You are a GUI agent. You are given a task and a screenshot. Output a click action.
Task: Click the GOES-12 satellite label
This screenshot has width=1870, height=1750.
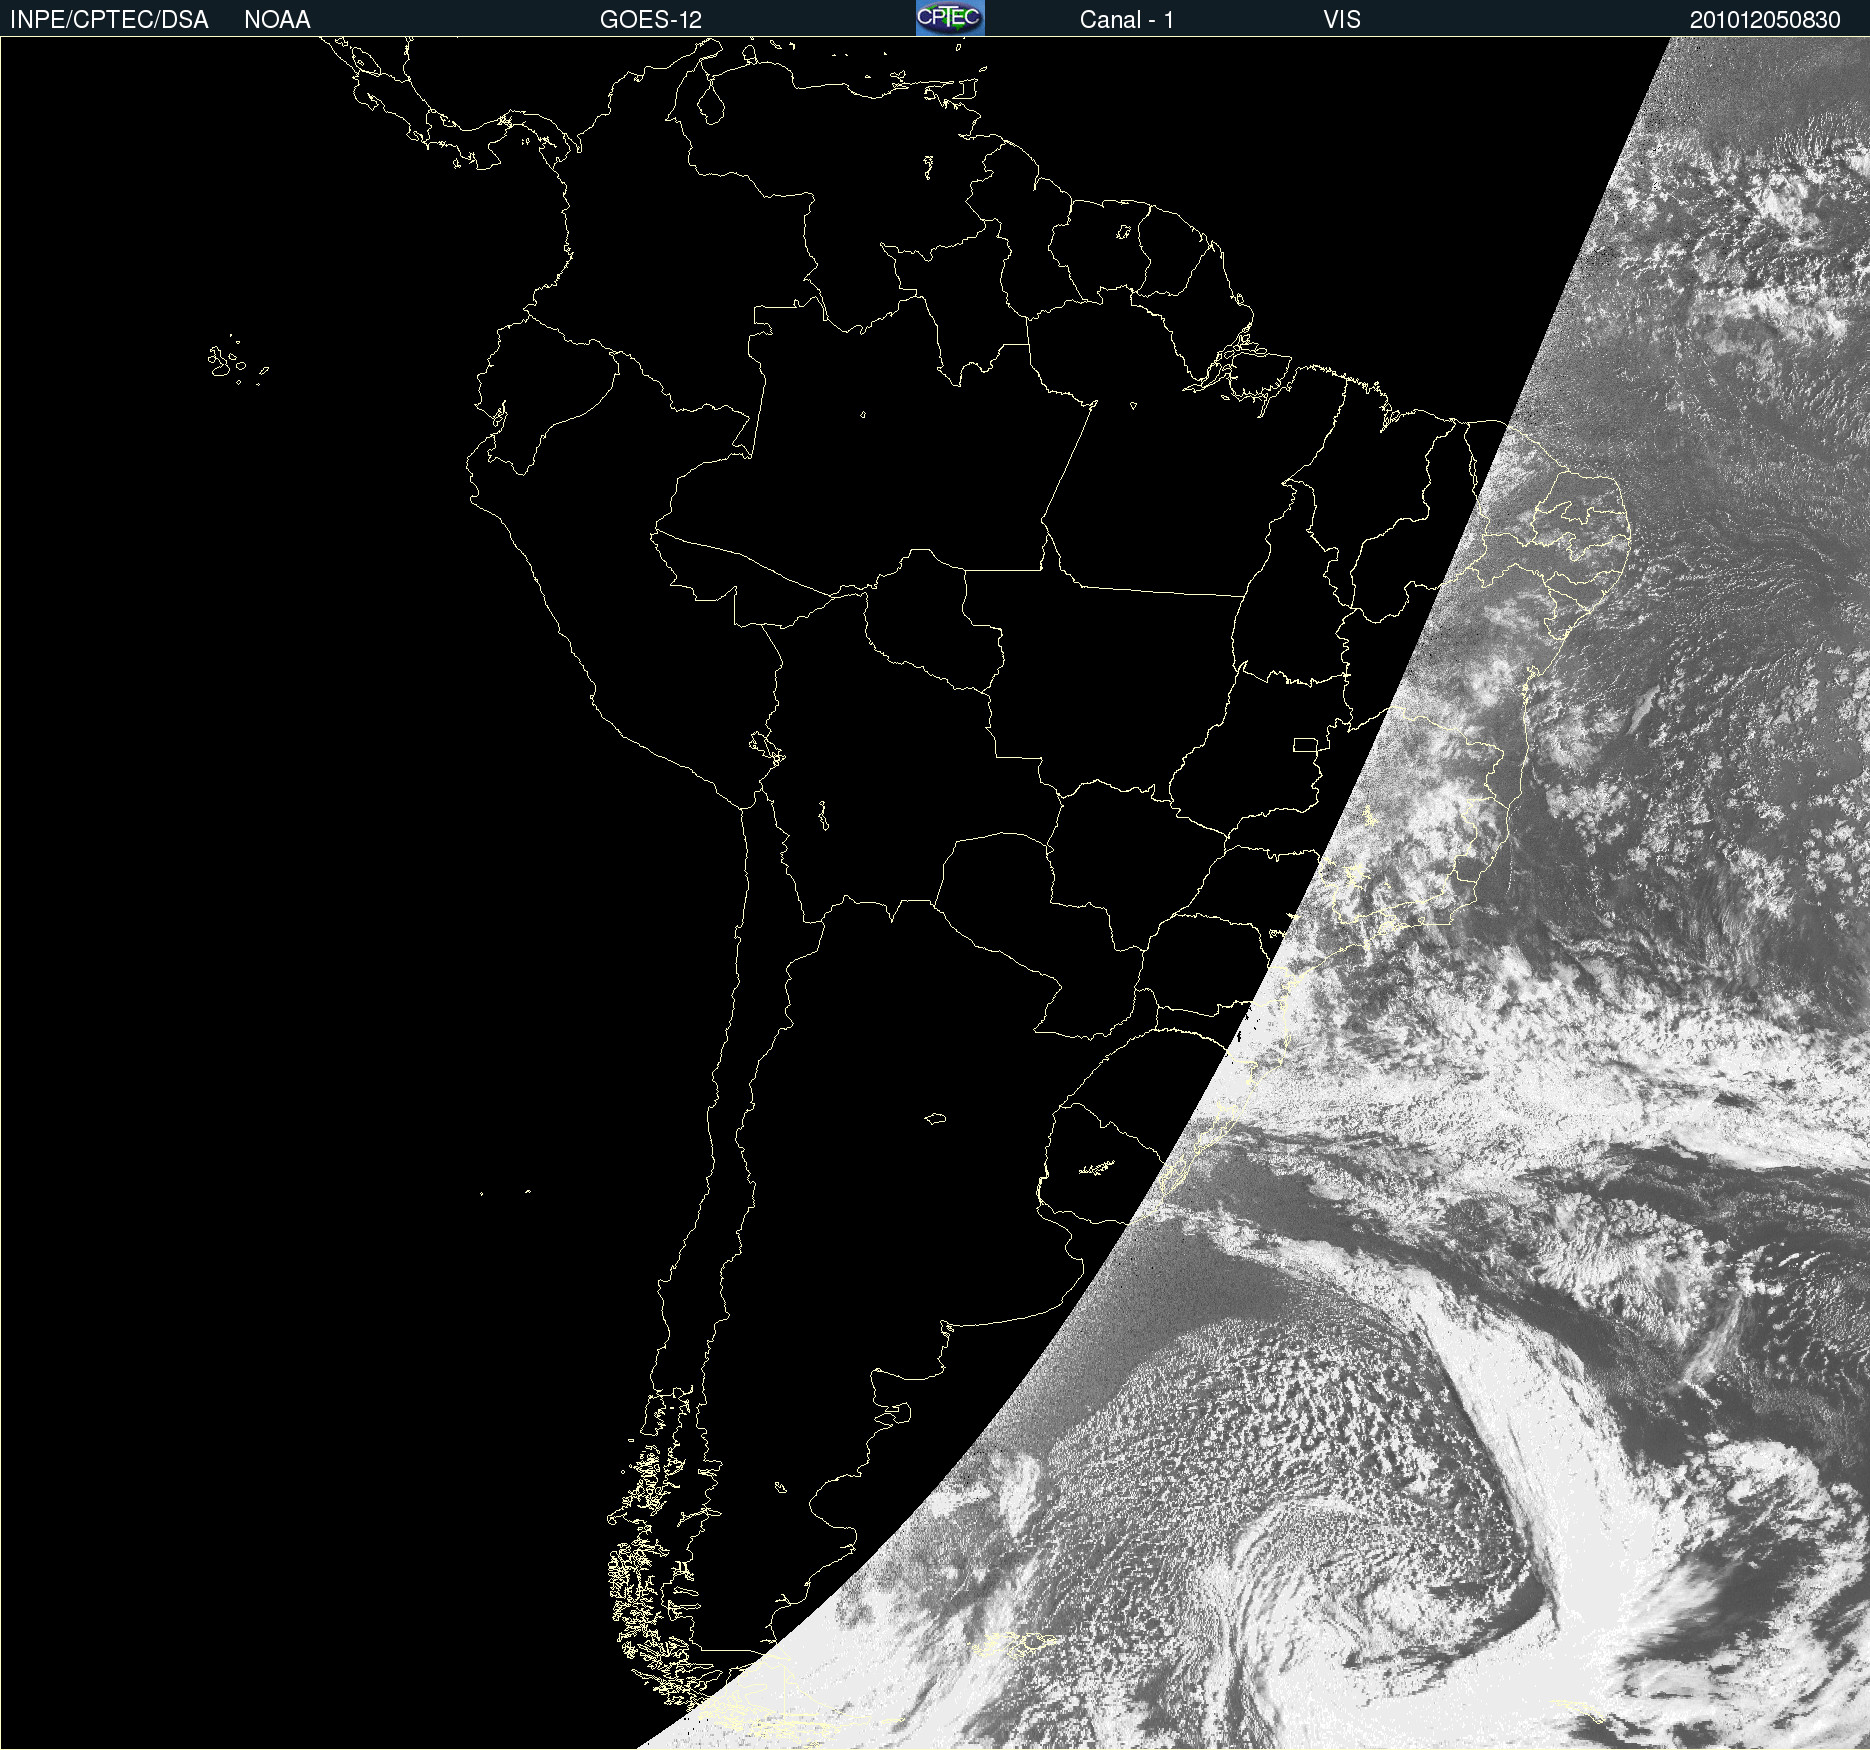651,20
